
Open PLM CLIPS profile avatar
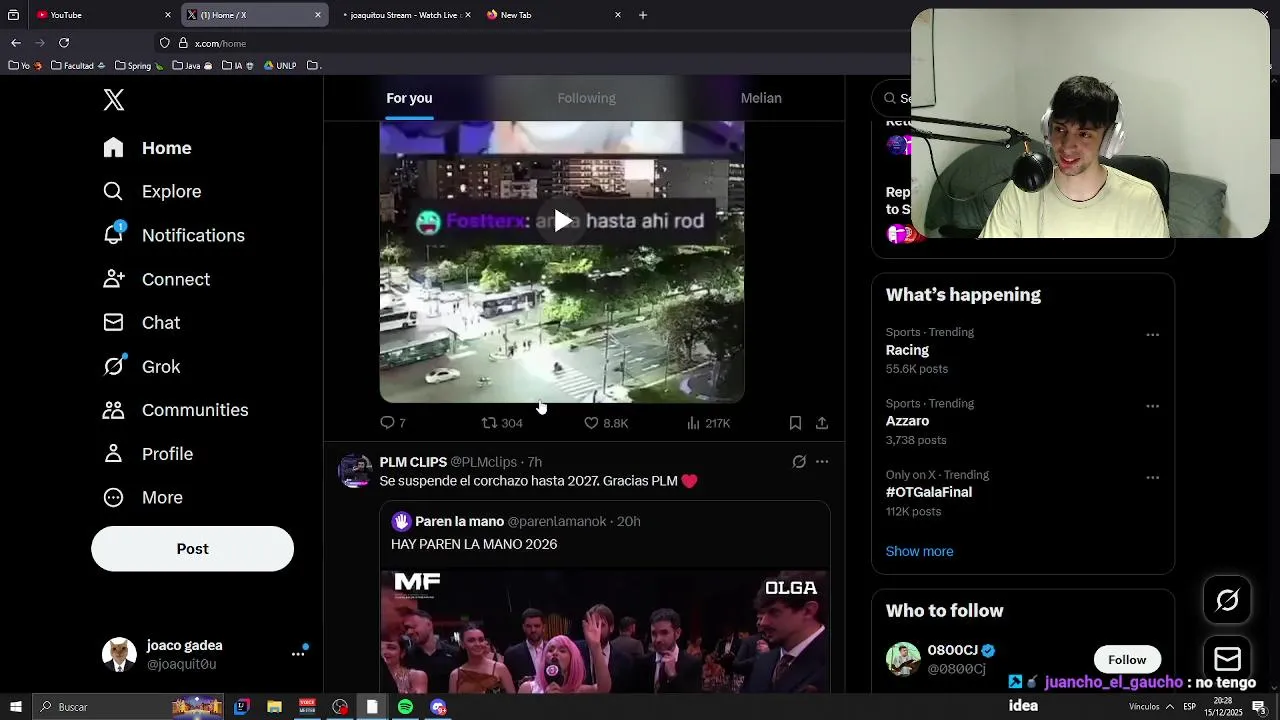tap(355, 471)
